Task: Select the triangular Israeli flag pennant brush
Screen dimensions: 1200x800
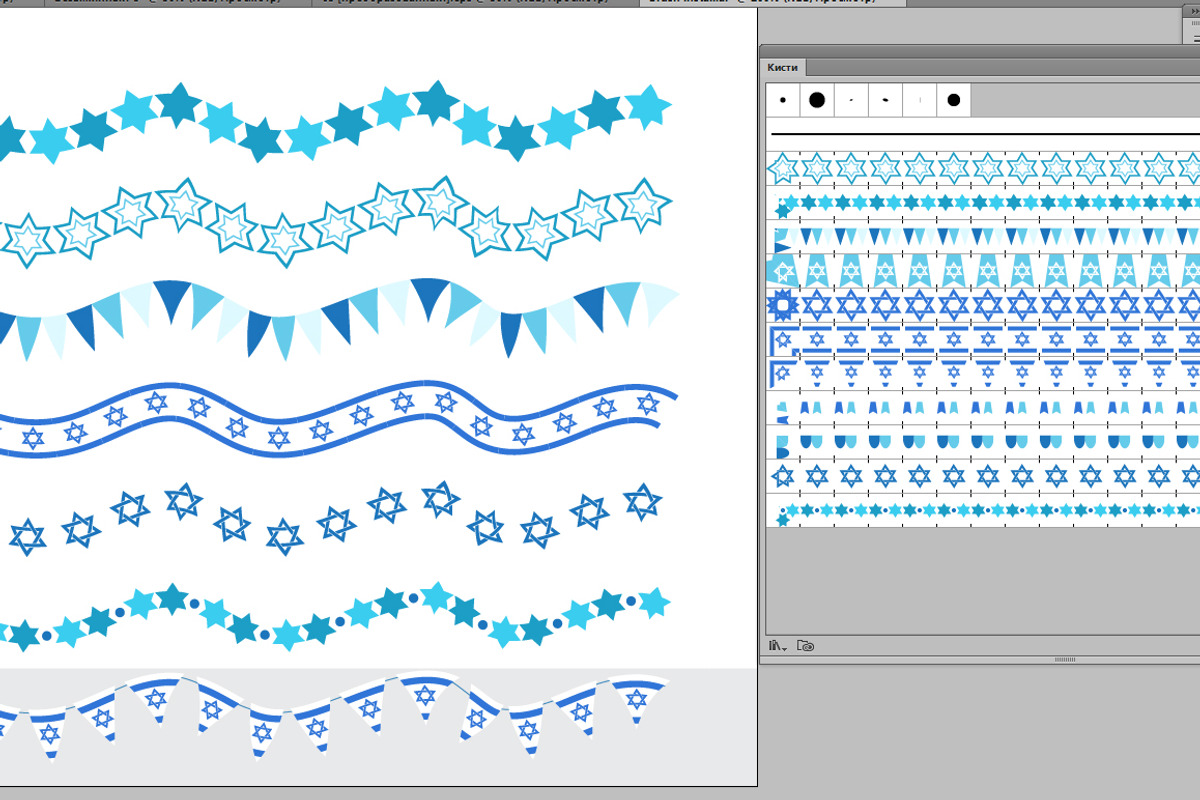Action: [983, 373]
